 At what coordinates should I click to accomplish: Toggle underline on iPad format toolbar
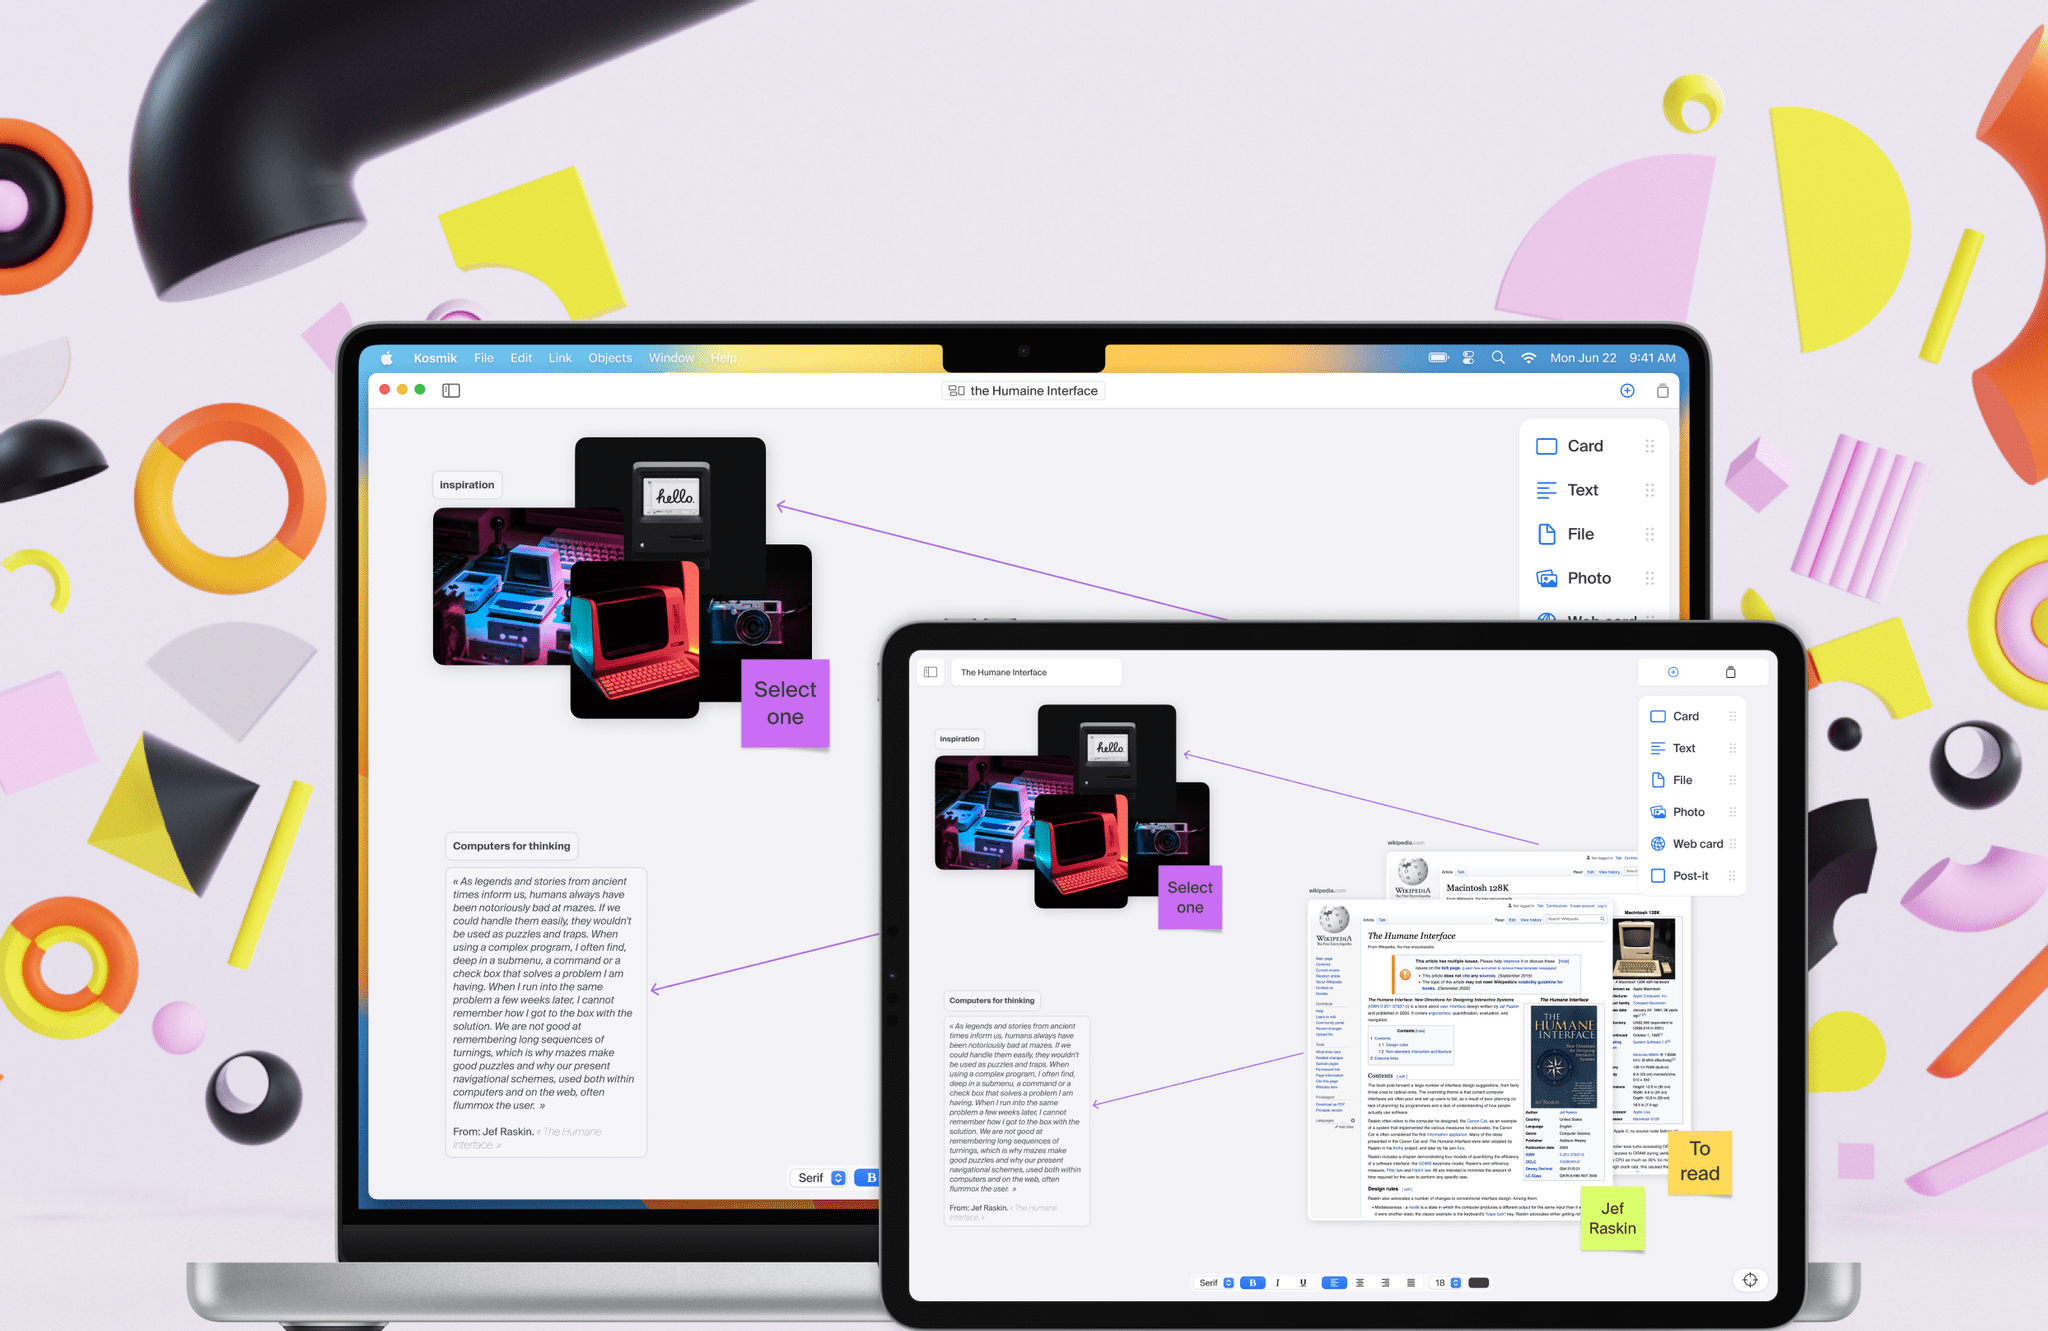coord(1303,1283)
